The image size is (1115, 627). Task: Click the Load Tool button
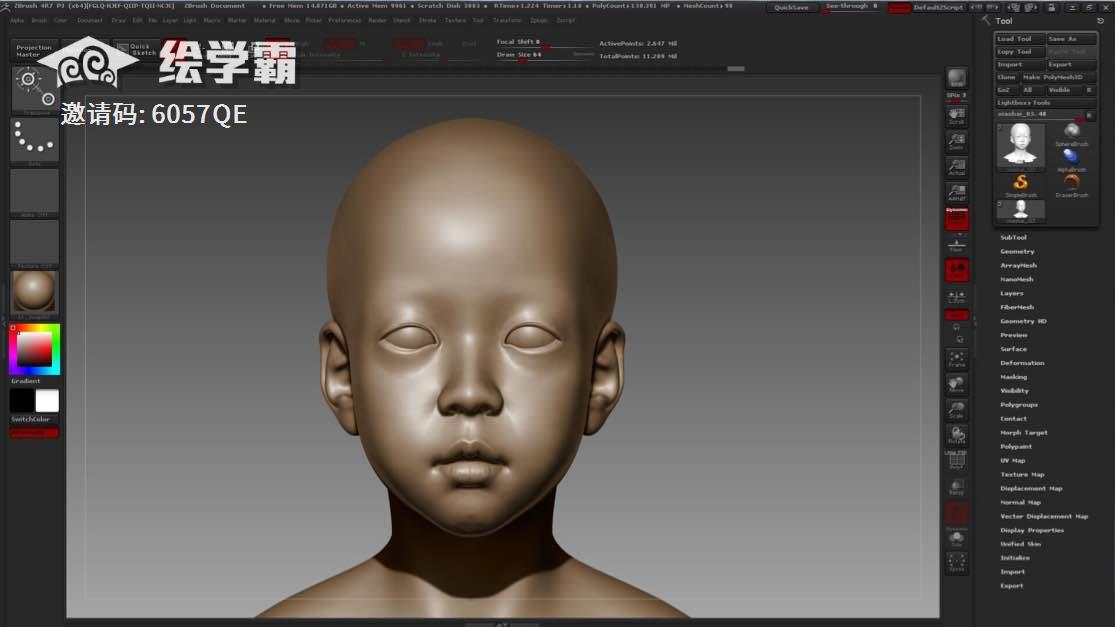[1018, 39]
